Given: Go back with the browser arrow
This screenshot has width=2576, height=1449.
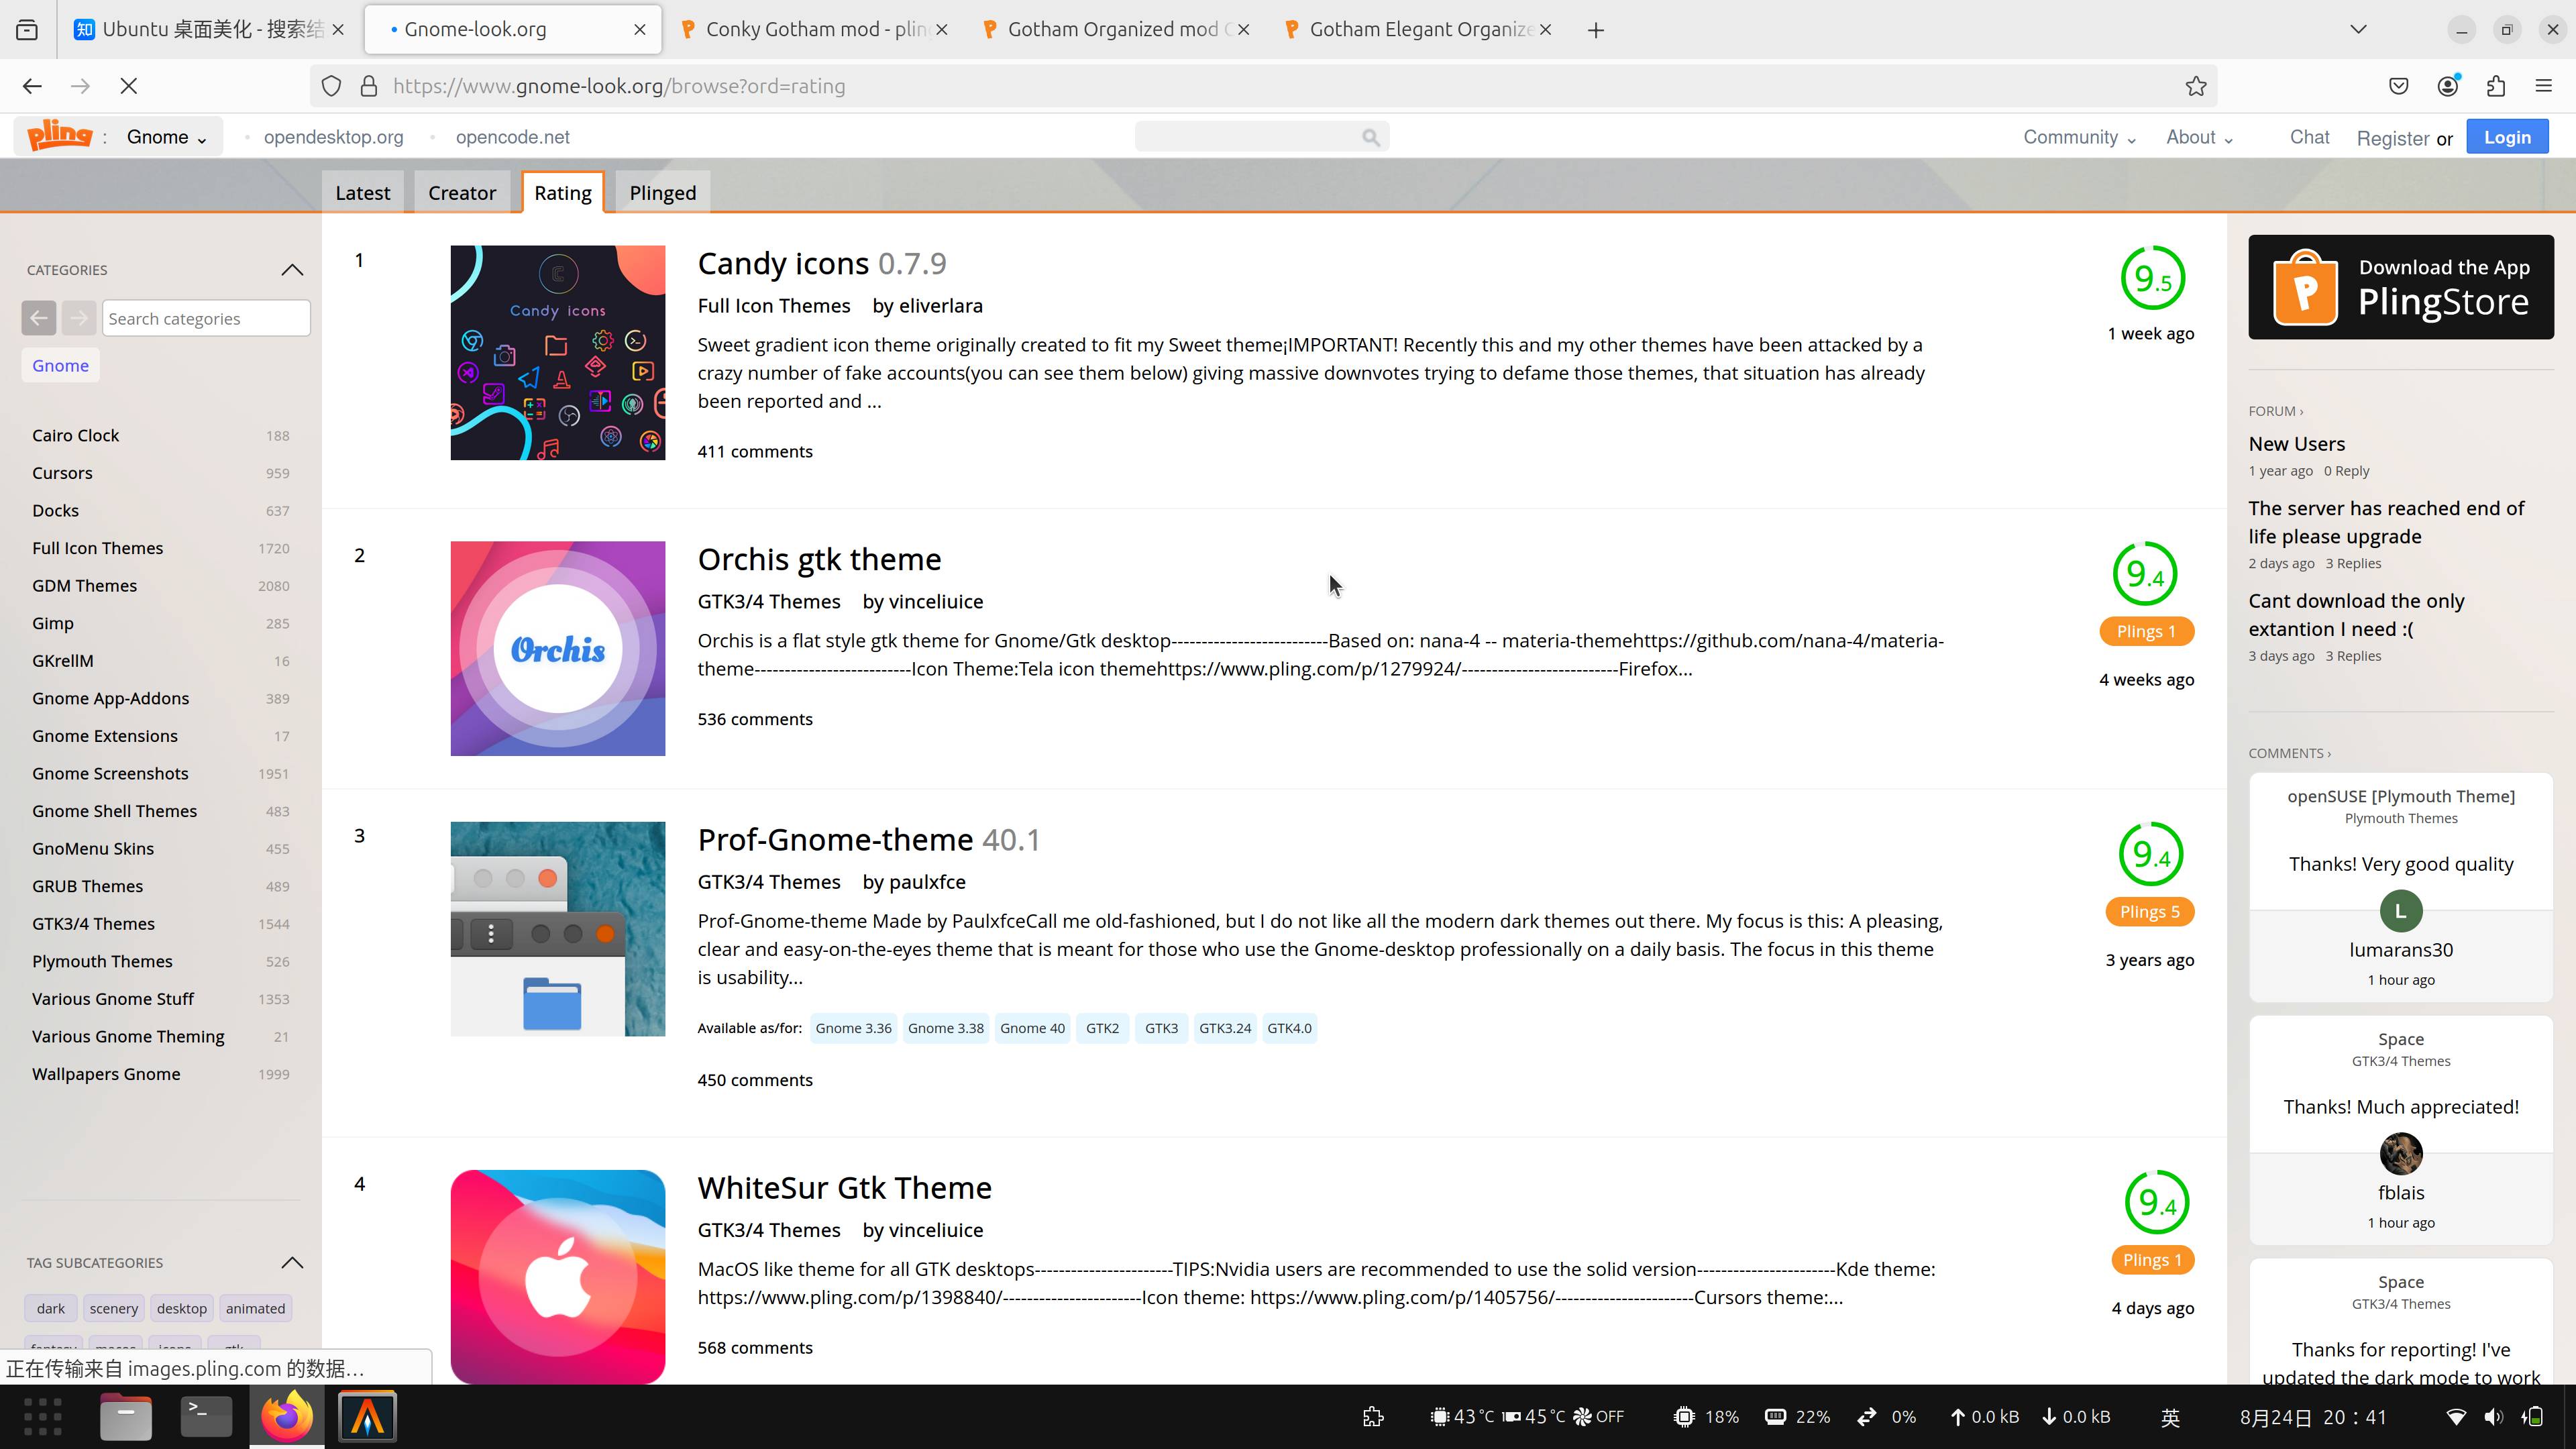Looking at the screenshot, I should pos(32,86).
